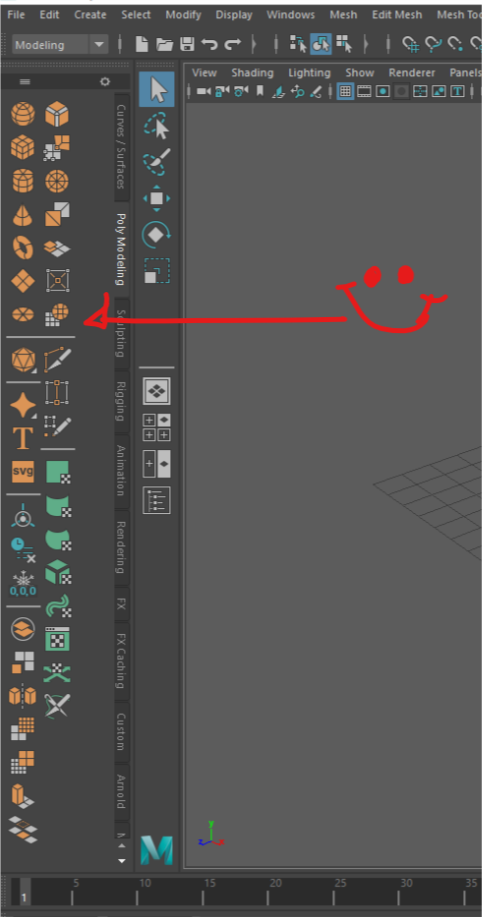The width and height of the screenshot is (482, 917).
Task: Open the shelf hamburger menu
Action: pos(25,82)
